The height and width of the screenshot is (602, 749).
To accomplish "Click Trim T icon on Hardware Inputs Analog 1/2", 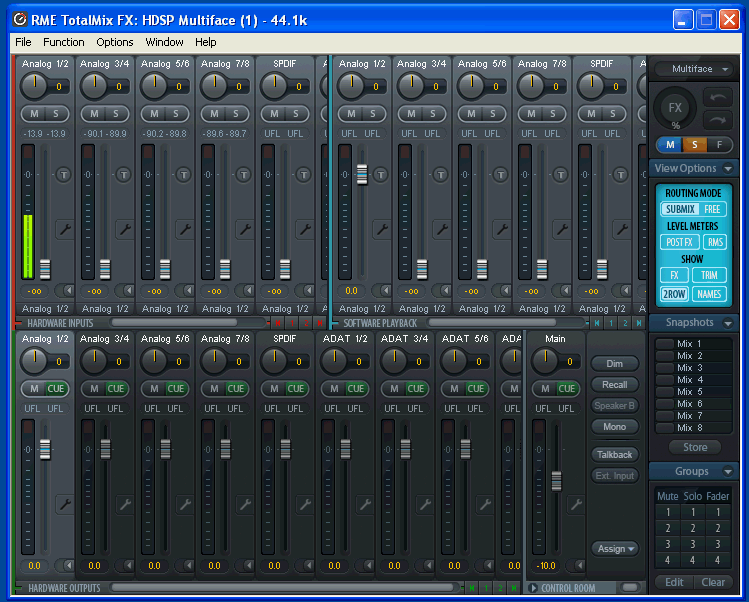I will [64, 175].
